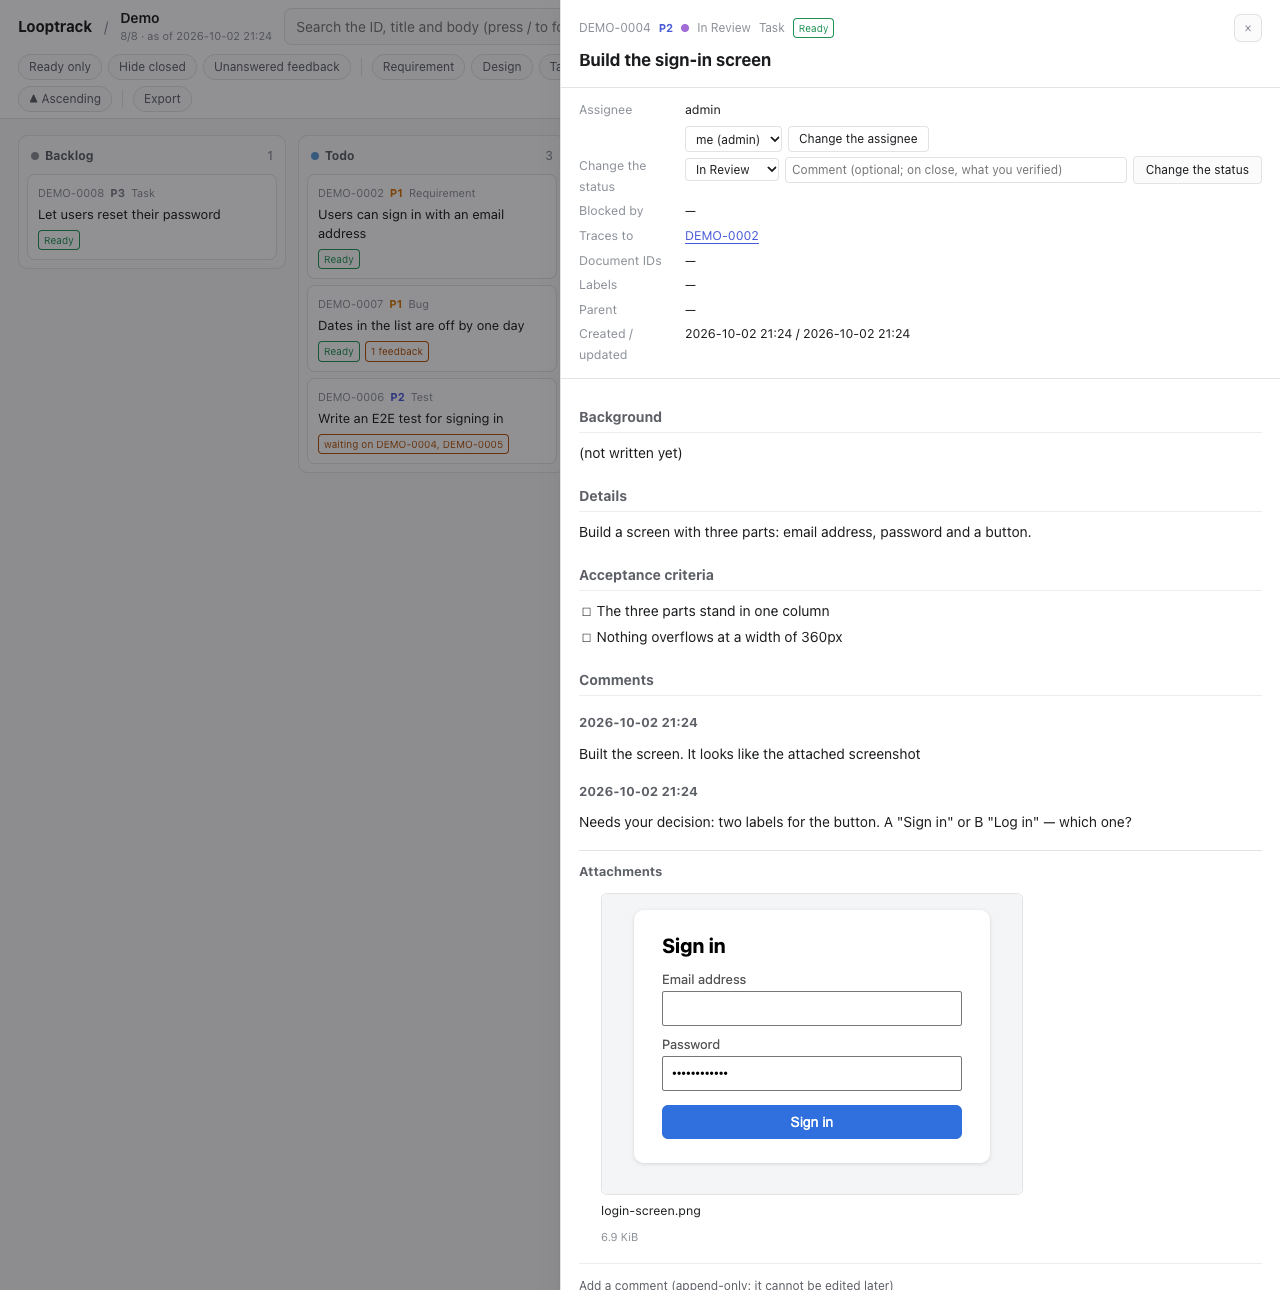This screenshot has height=1290, width=1280.
Task: Filter by Requirement type
Action: point(418,67)
